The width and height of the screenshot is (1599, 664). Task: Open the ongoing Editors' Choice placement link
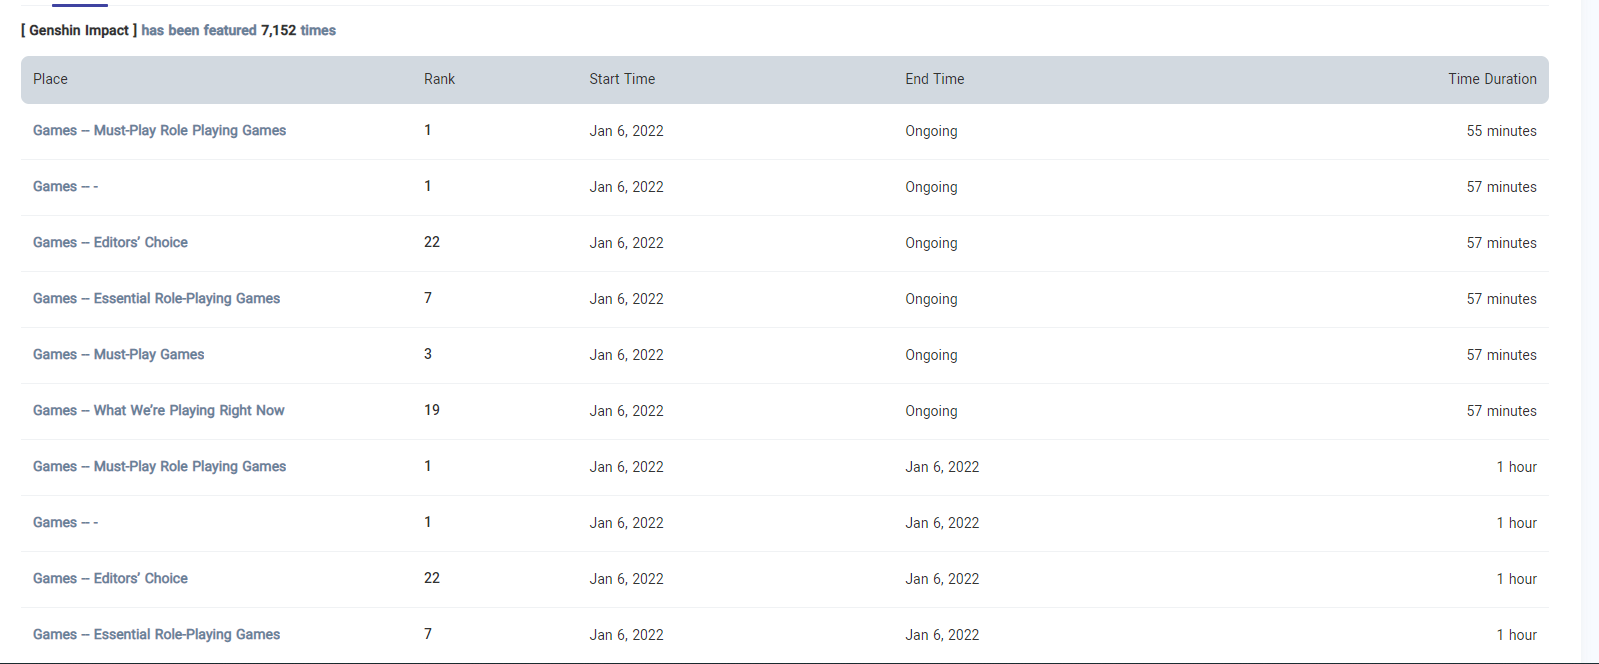click(x=110, y=242)
